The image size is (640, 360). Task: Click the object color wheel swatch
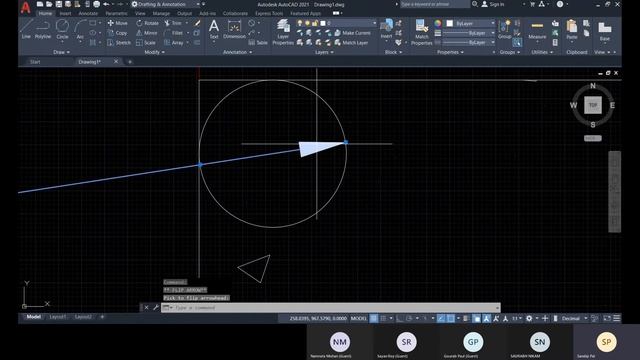(x=438, y=23)
